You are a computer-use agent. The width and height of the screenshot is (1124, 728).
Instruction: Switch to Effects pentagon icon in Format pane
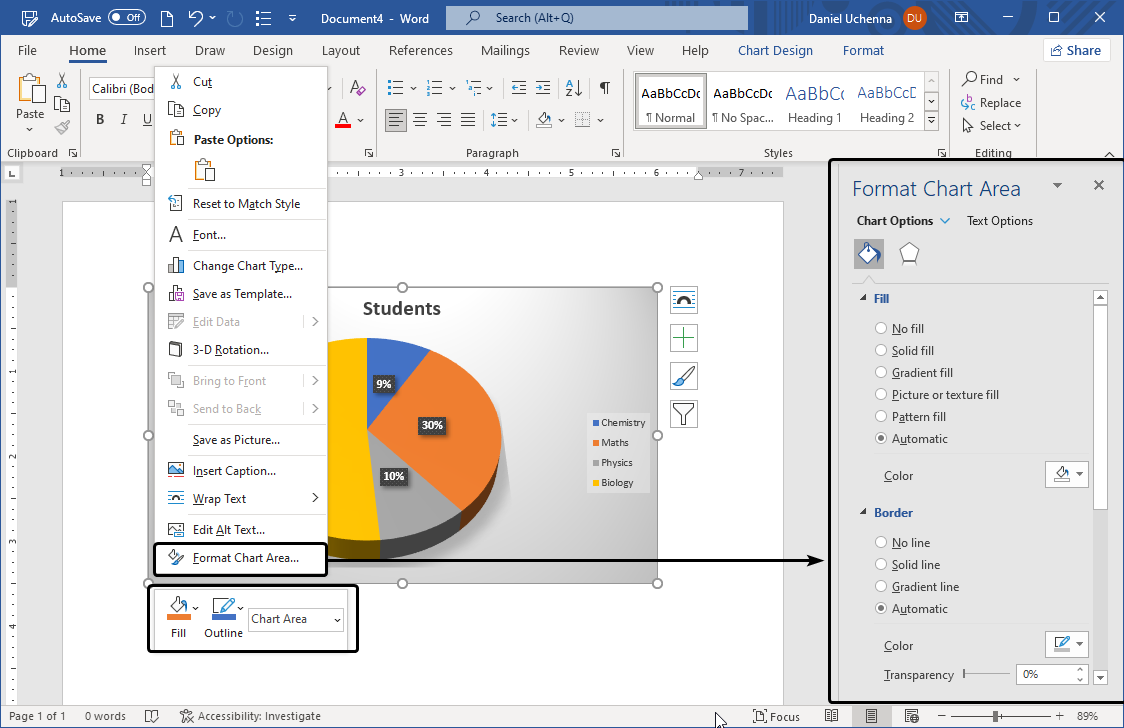click(x=907, y=254)
